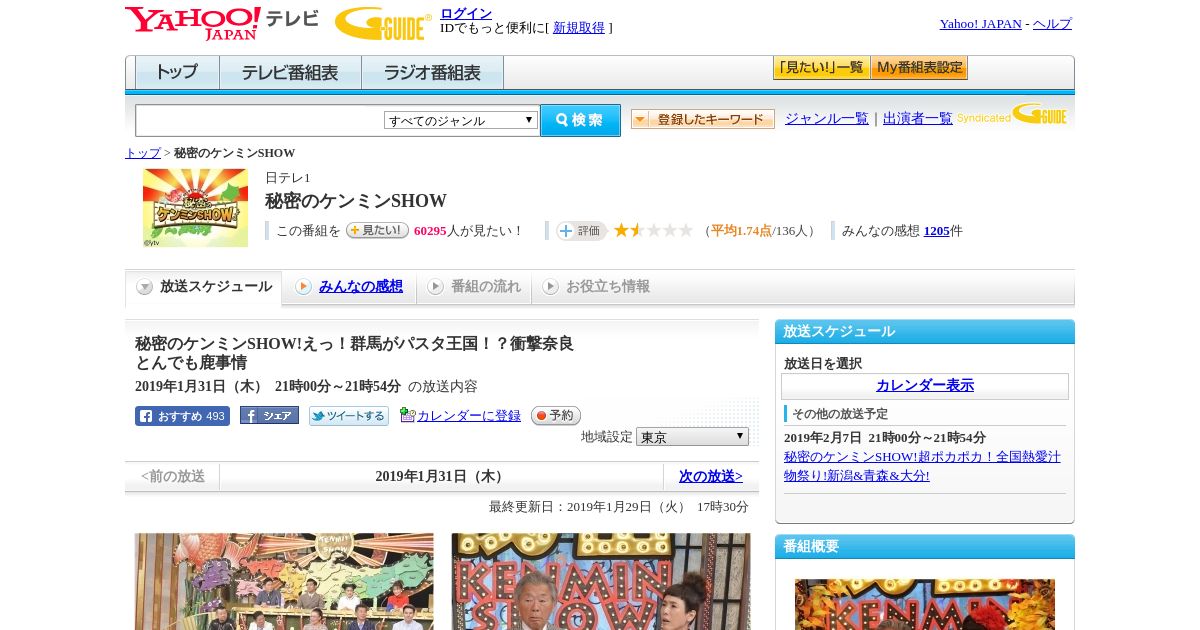Image resolution: width=1200 pixels, height=630 pixels.
Task: Click the 見たい! plus button
Action: [x=377, y=230]
